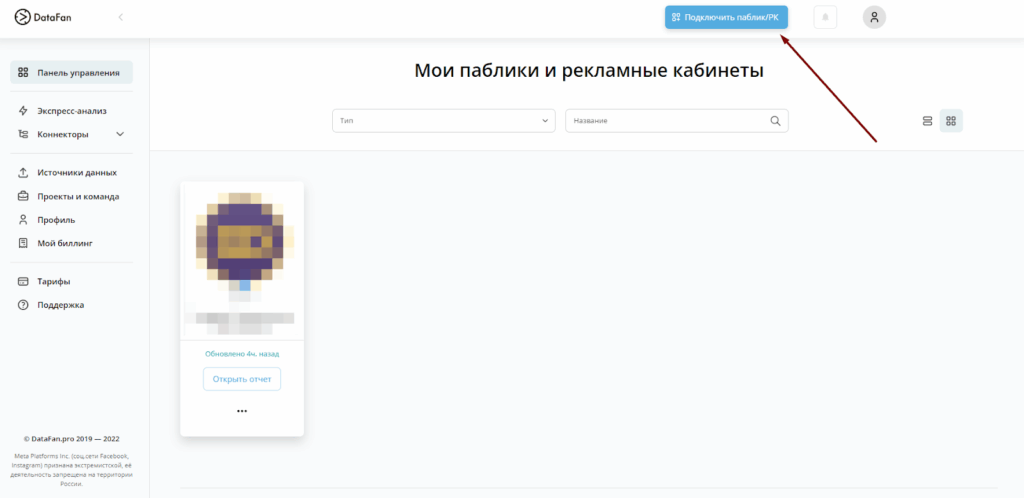Open Экспресс-анализ from the sidebar
1024x498 pixels.
(x=71, y=111)
